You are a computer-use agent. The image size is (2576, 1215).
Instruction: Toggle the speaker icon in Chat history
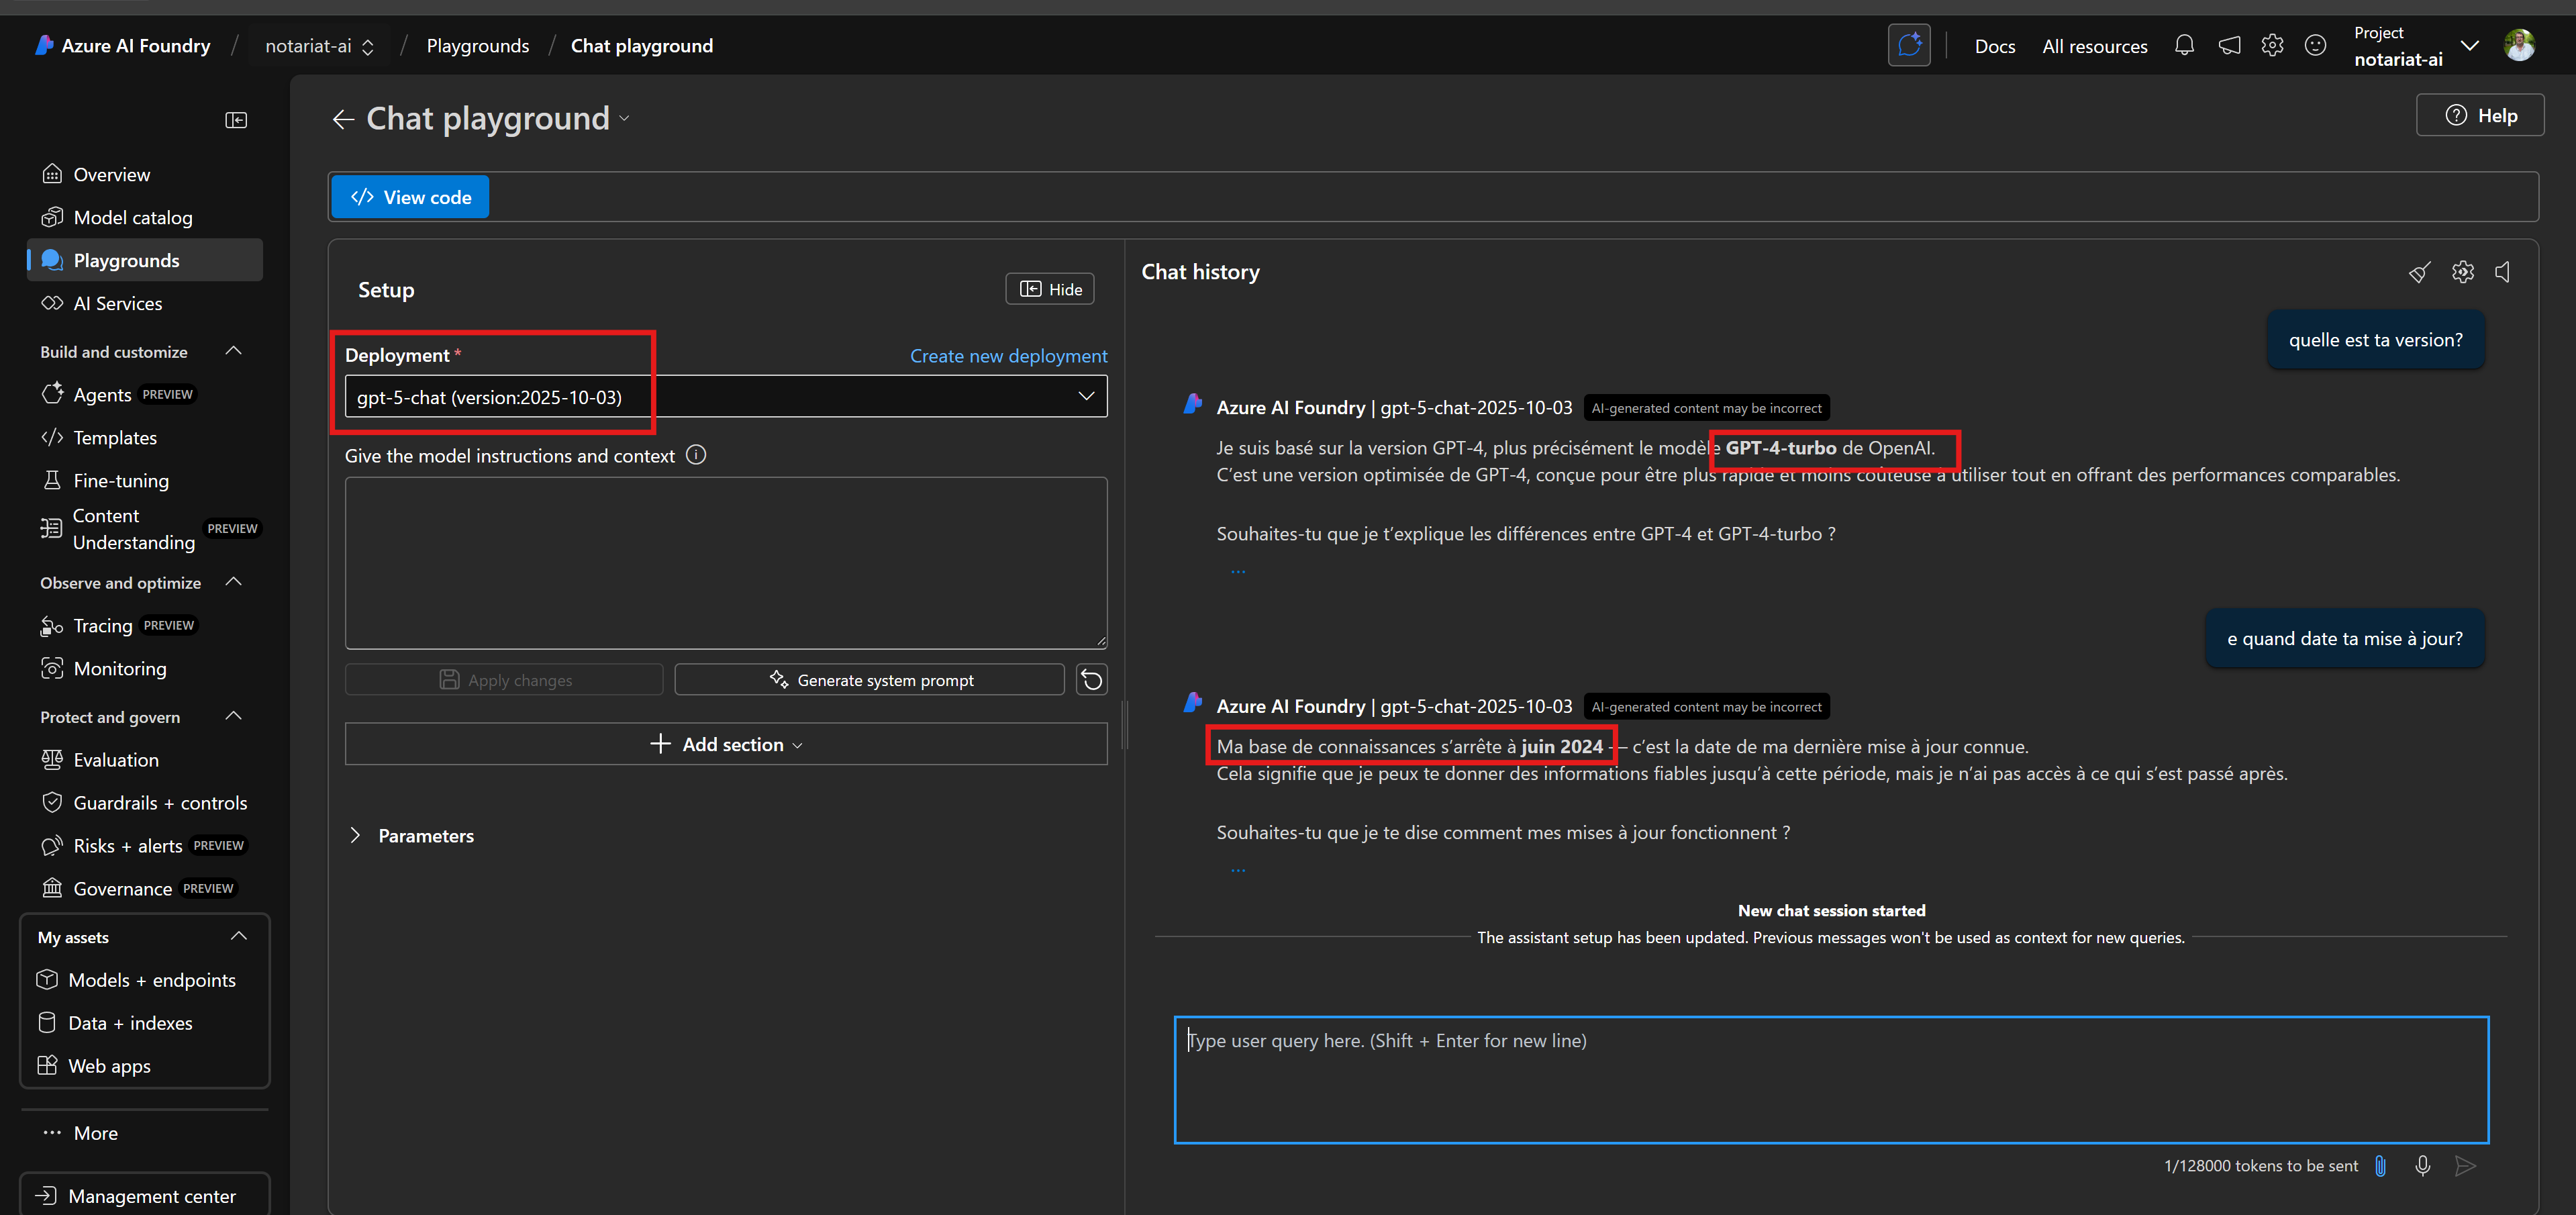pyautogui.click(x=2503, y=272)
